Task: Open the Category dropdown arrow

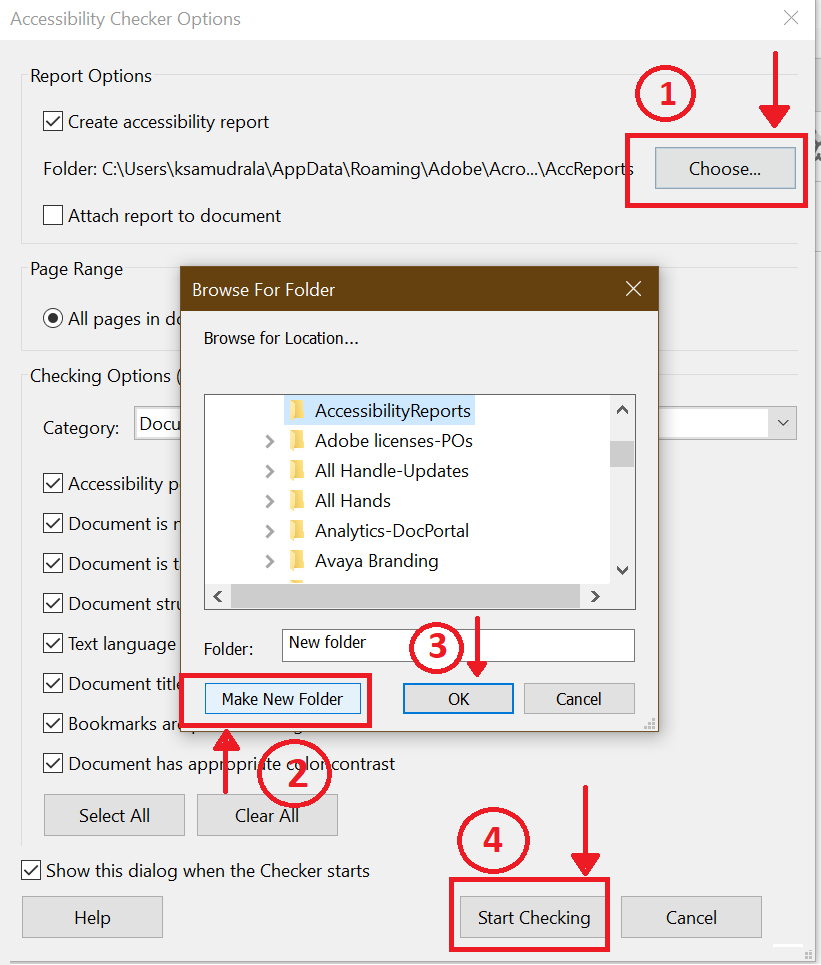Action: pos(783,423)
